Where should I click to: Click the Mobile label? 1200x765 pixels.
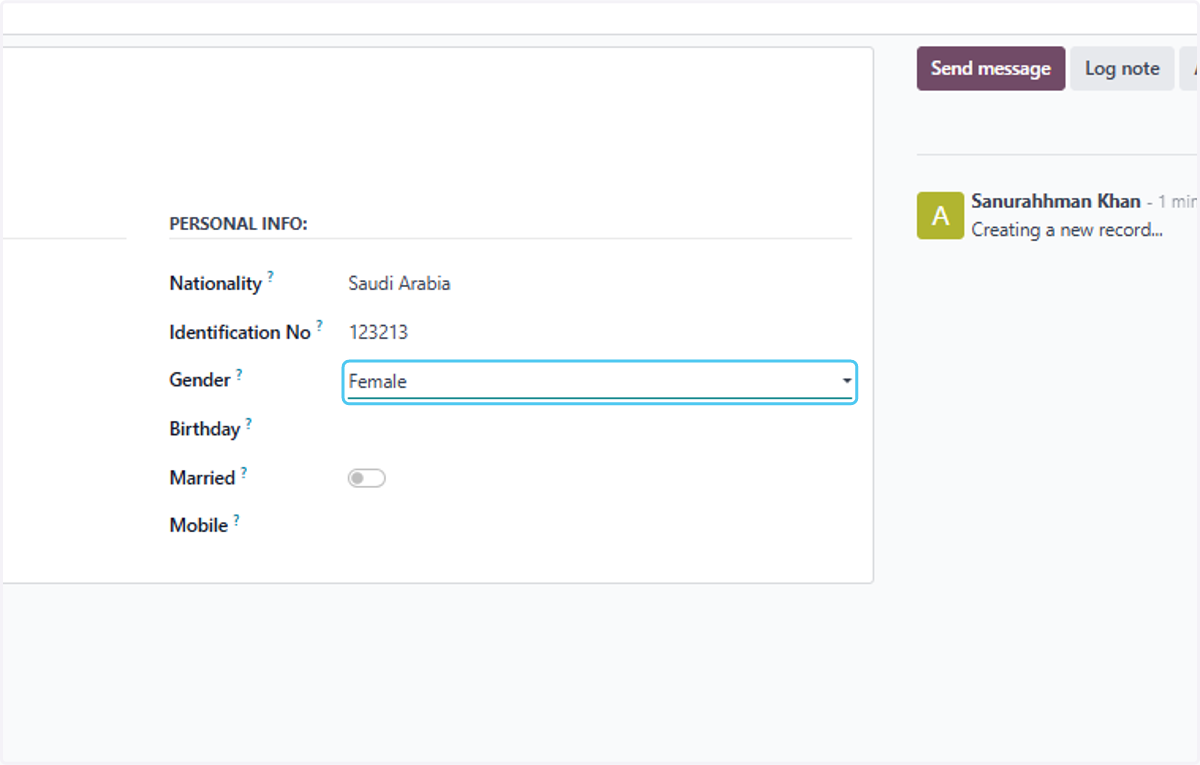tap(199, 525)
